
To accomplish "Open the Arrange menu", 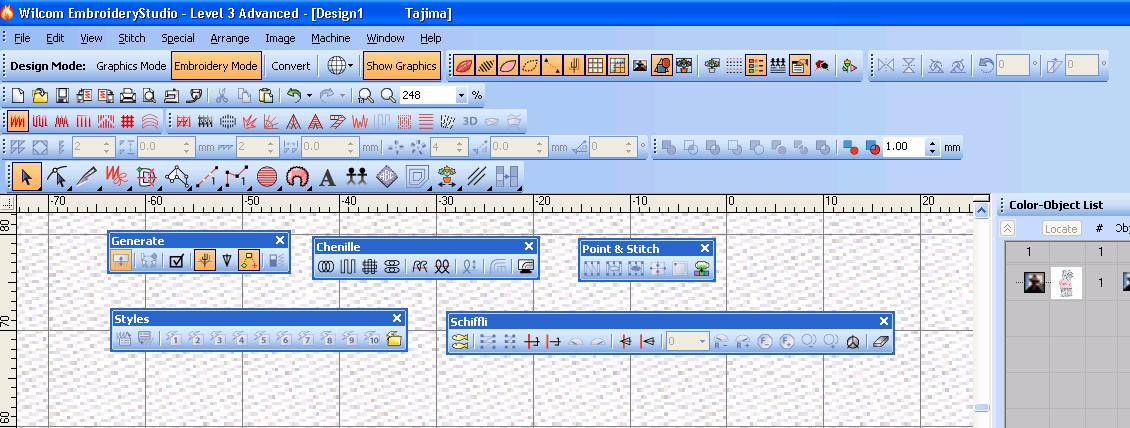I will (230, 38).
